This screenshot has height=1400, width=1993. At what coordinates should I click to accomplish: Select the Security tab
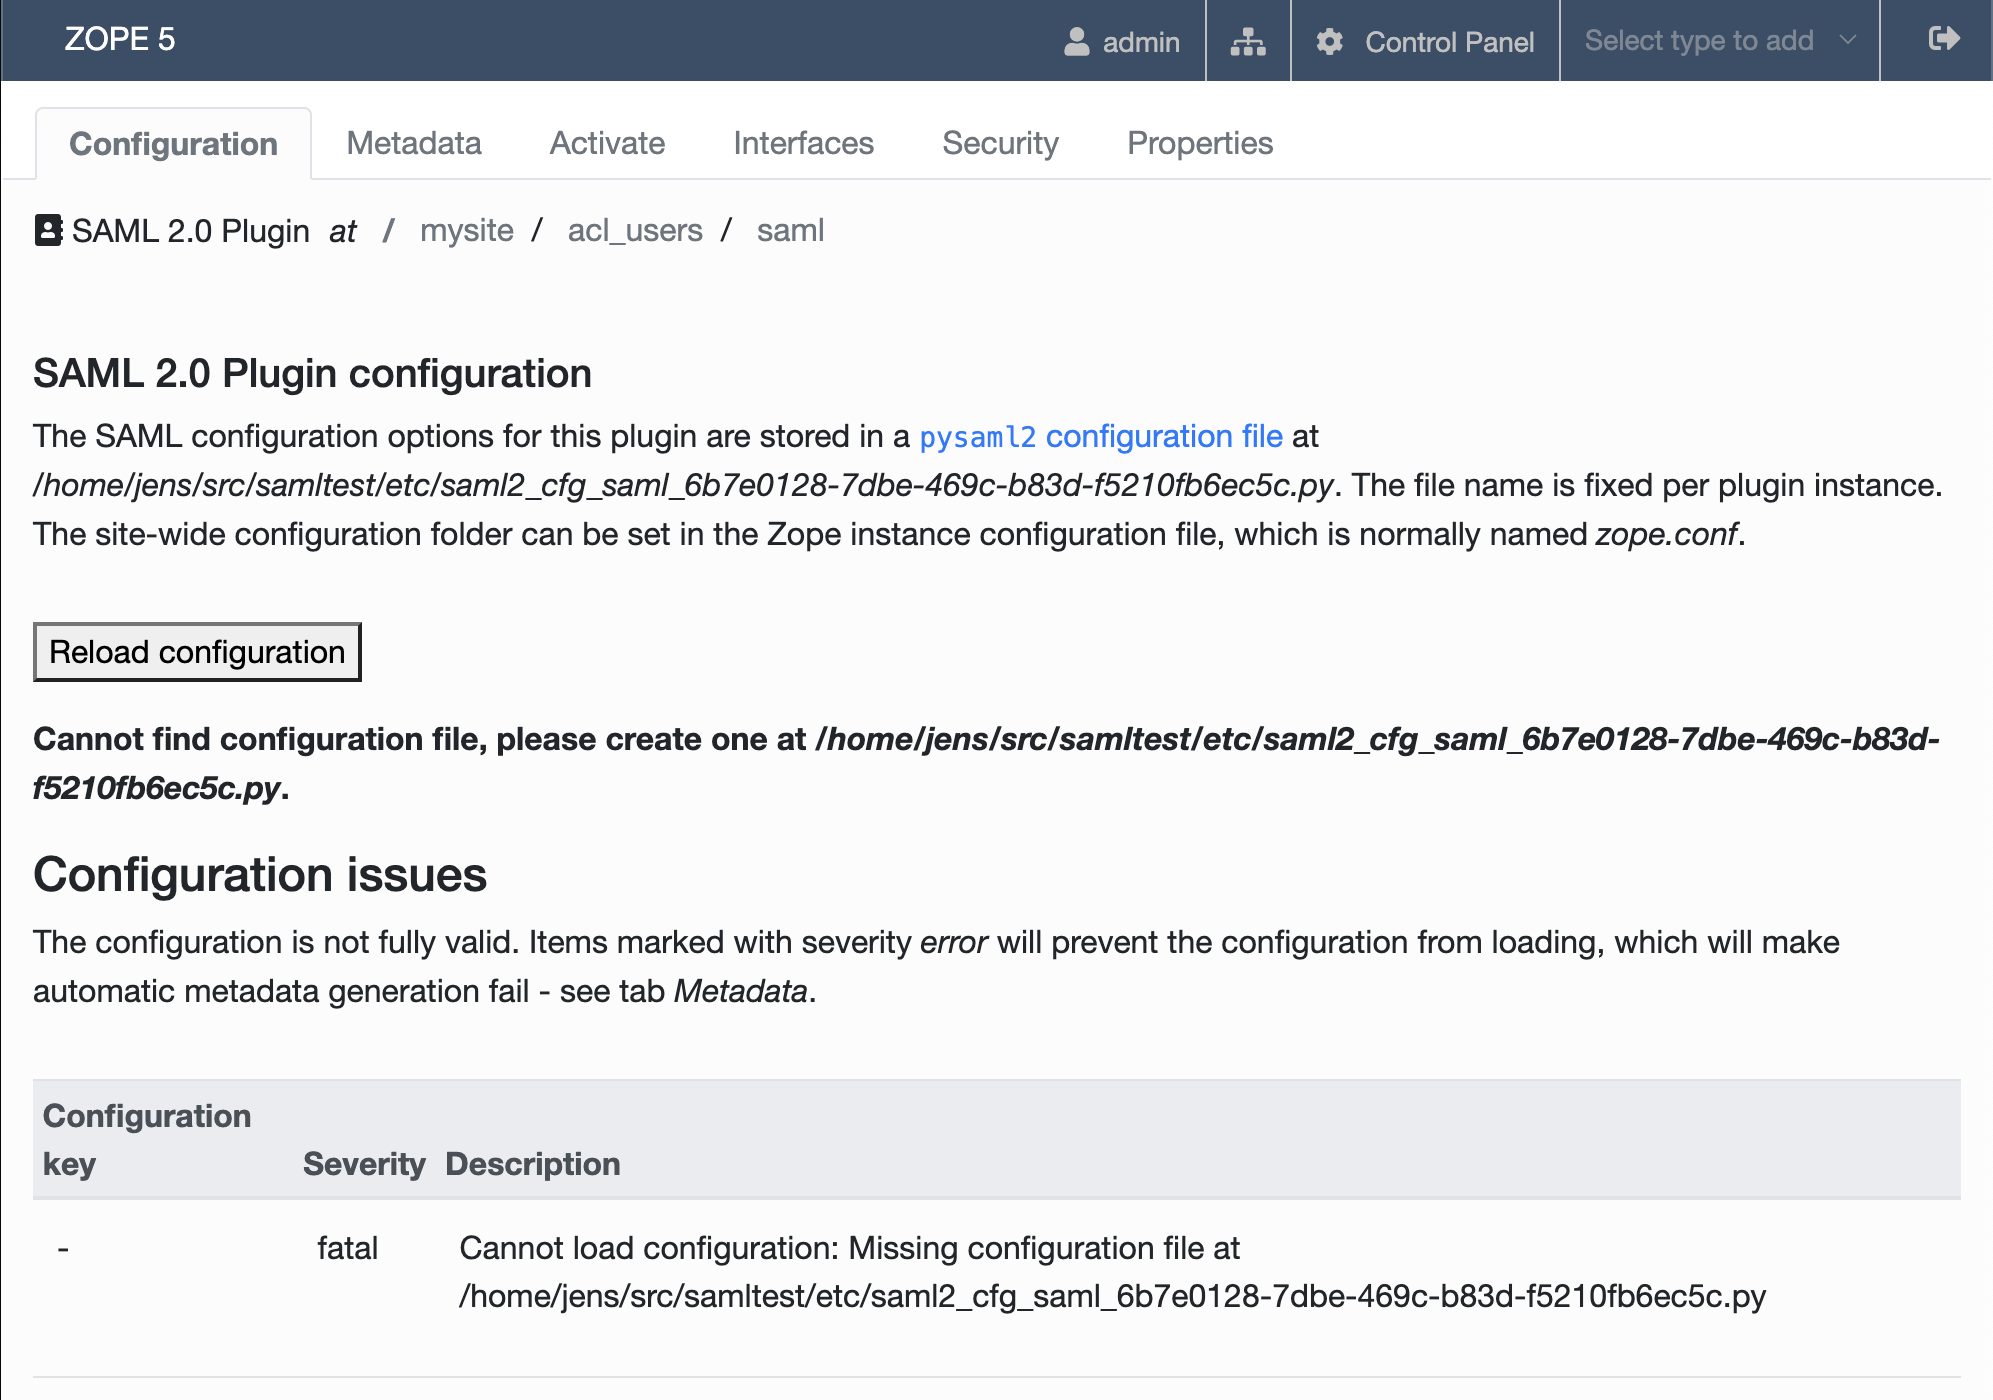point(1000,143)
